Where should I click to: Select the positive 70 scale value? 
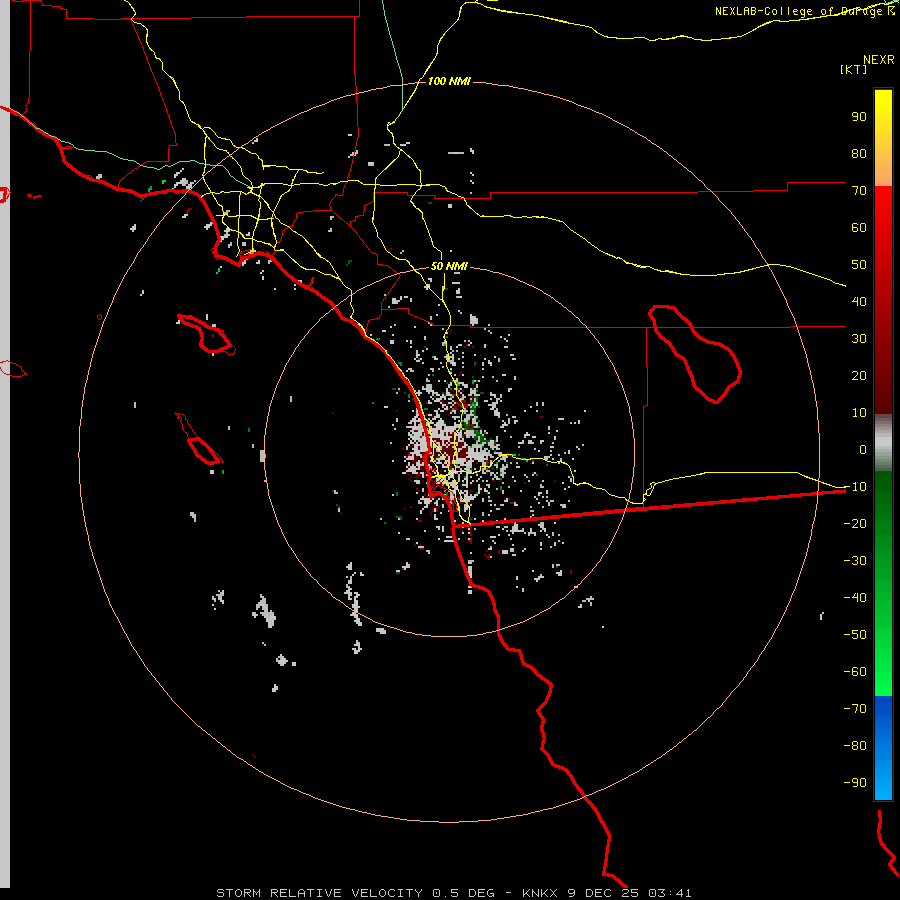coord(859,191)
